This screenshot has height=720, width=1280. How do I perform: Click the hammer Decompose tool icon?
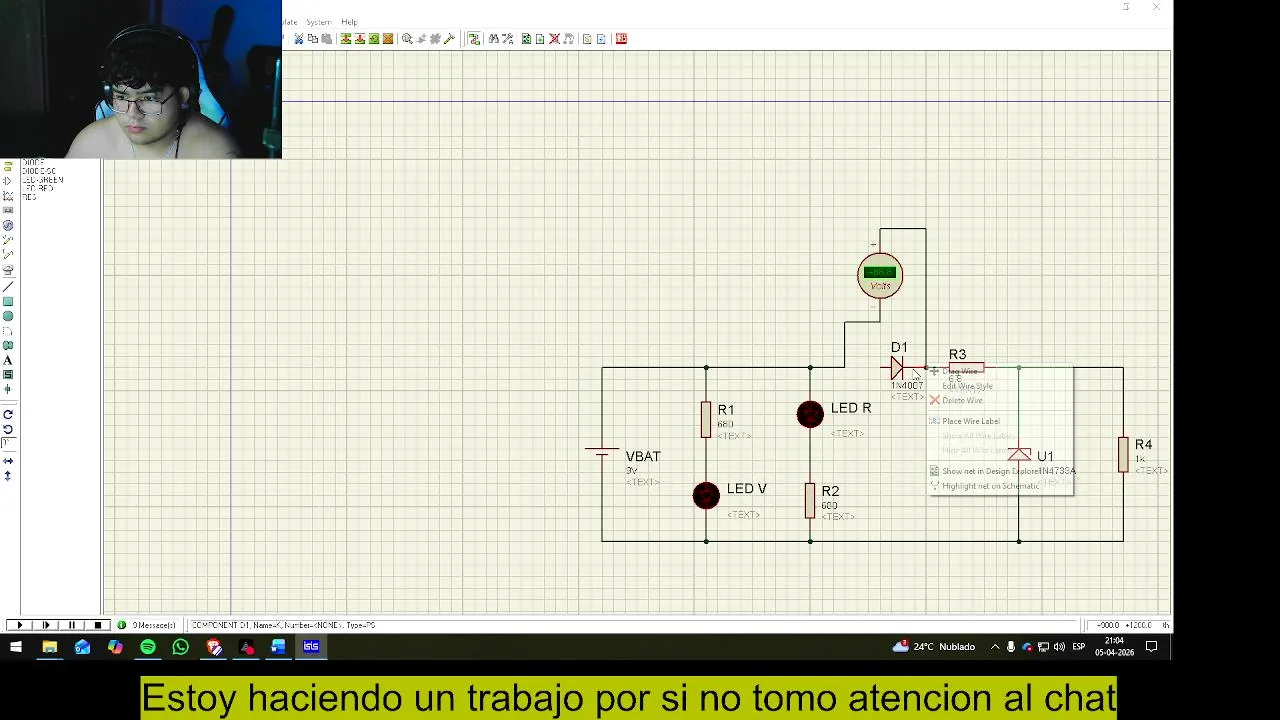(x=449, y=39)
